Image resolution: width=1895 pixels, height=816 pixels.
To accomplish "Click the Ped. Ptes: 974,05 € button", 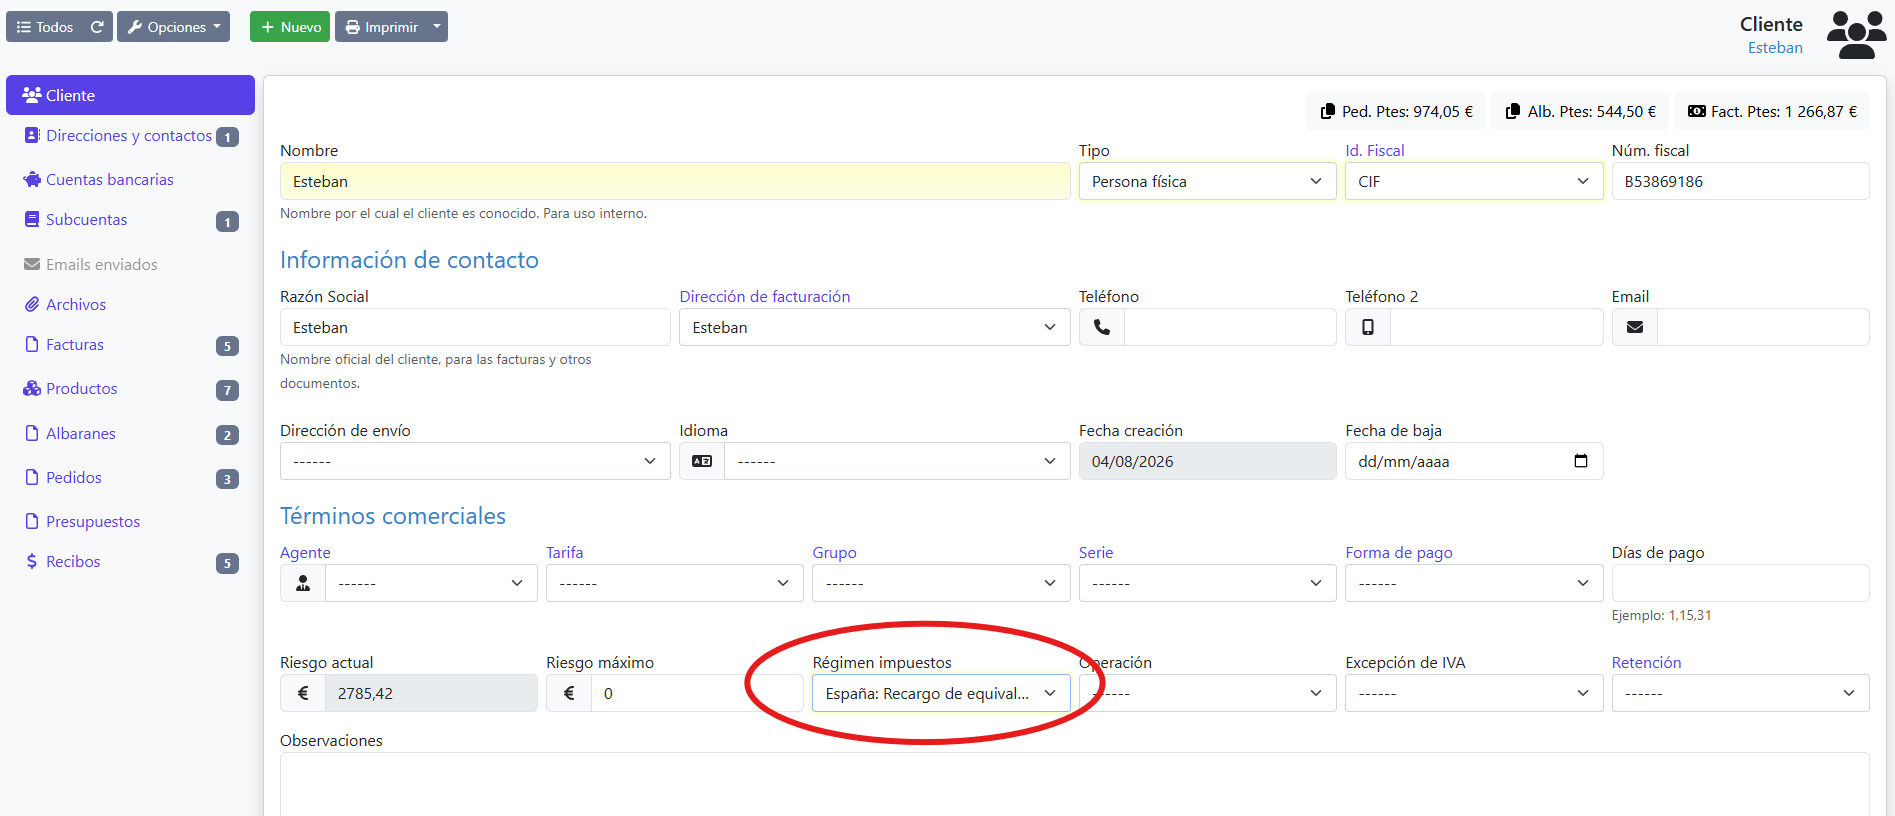I will click(1395, 111).
